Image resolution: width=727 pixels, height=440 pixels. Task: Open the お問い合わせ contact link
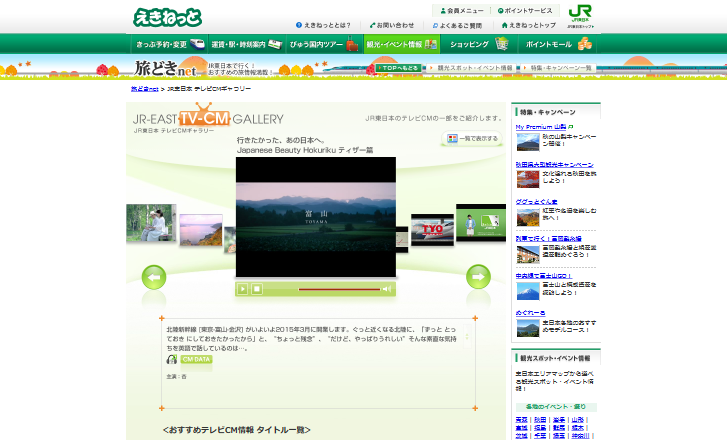coord(392,25)
